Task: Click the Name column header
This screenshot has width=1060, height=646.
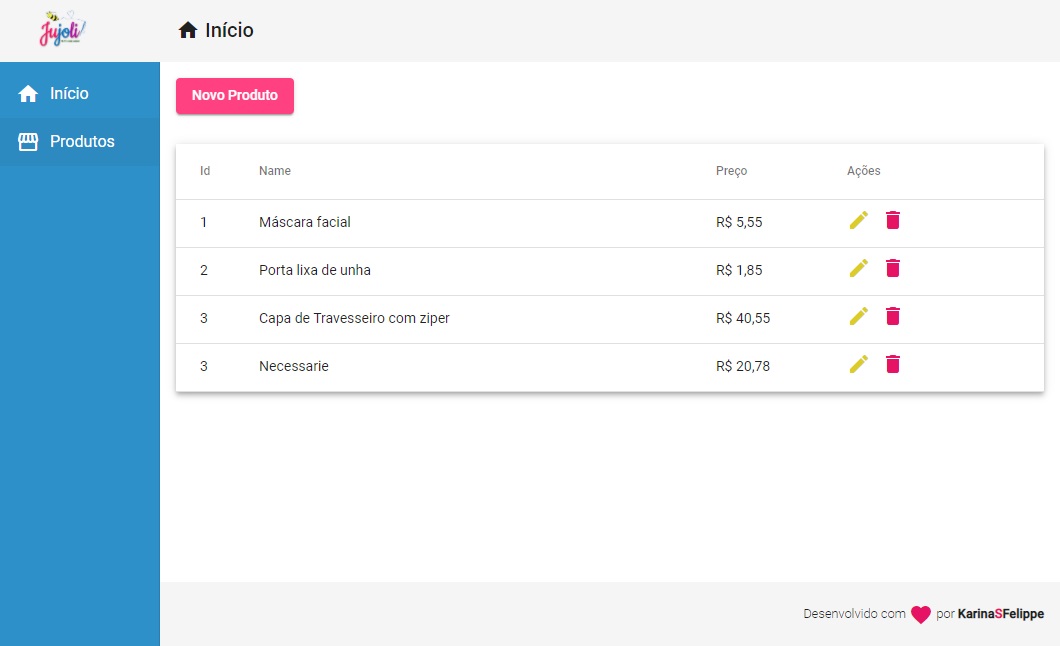Action: (x=274, y=171)
